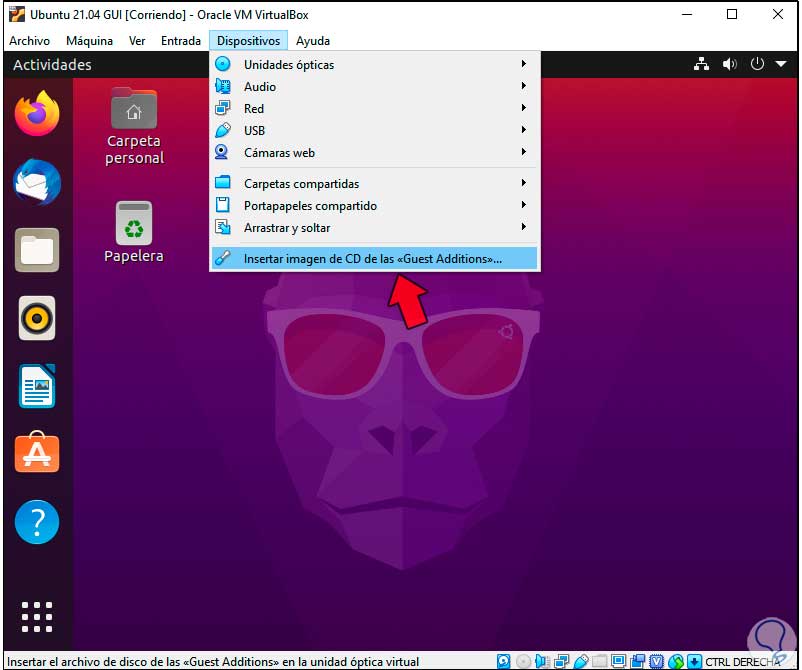Open the Ayuda menu
This screenshot has width=802, height=670.
pyautogui.click(x=313, y=41)
